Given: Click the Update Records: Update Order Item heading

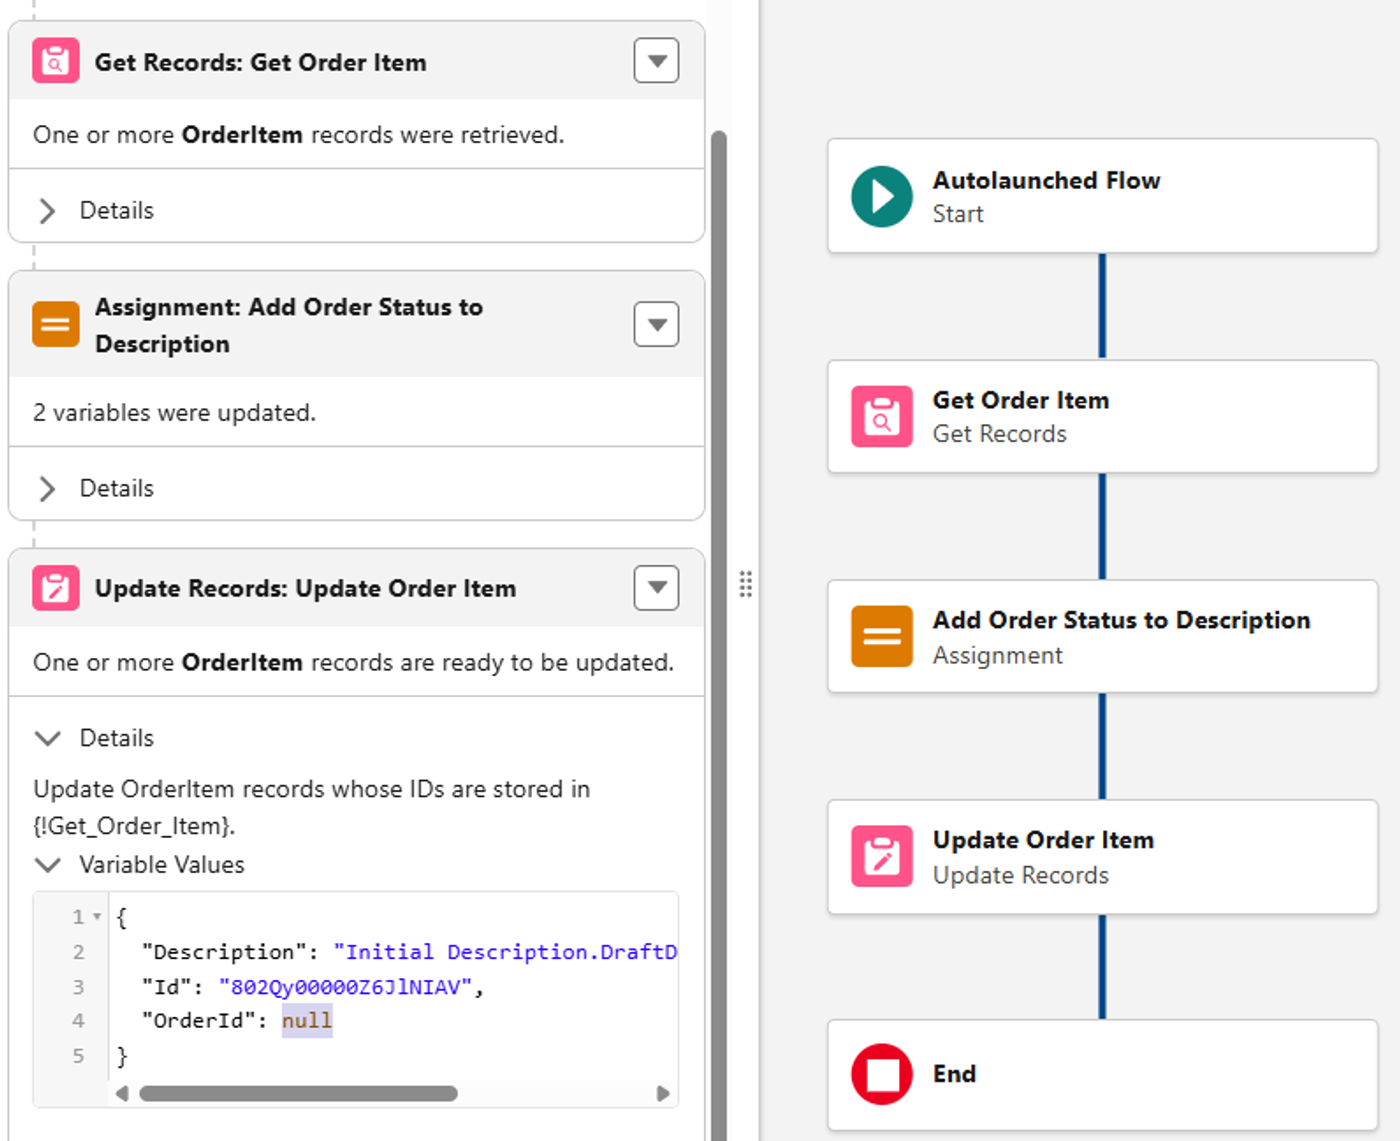Looking at the screenshot, I should pyautogui.click(x=305, y=588).
